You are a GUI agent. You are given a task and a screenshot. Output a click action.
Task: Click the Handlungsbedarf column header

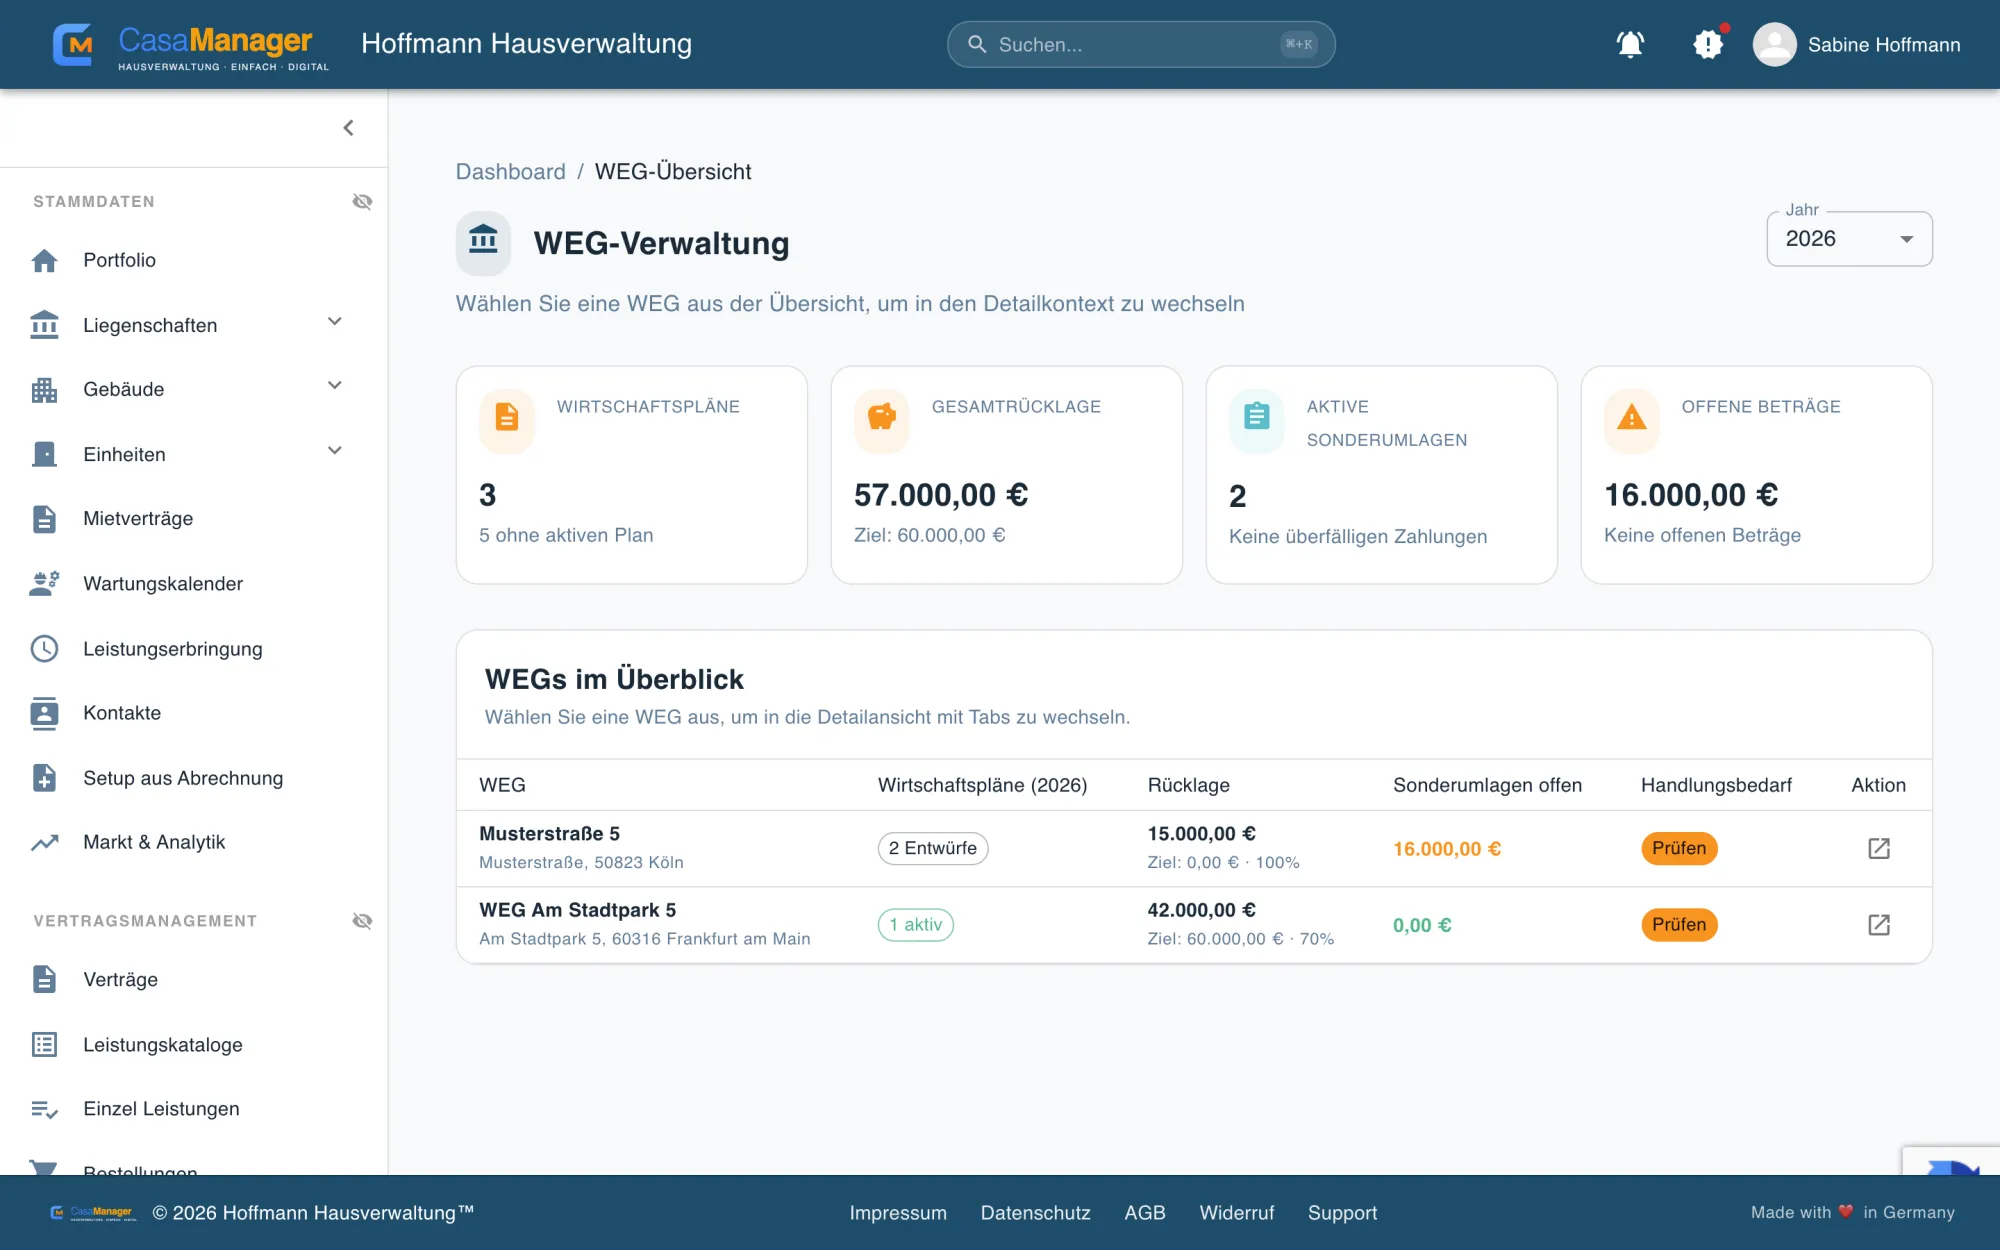(1716, 785)
